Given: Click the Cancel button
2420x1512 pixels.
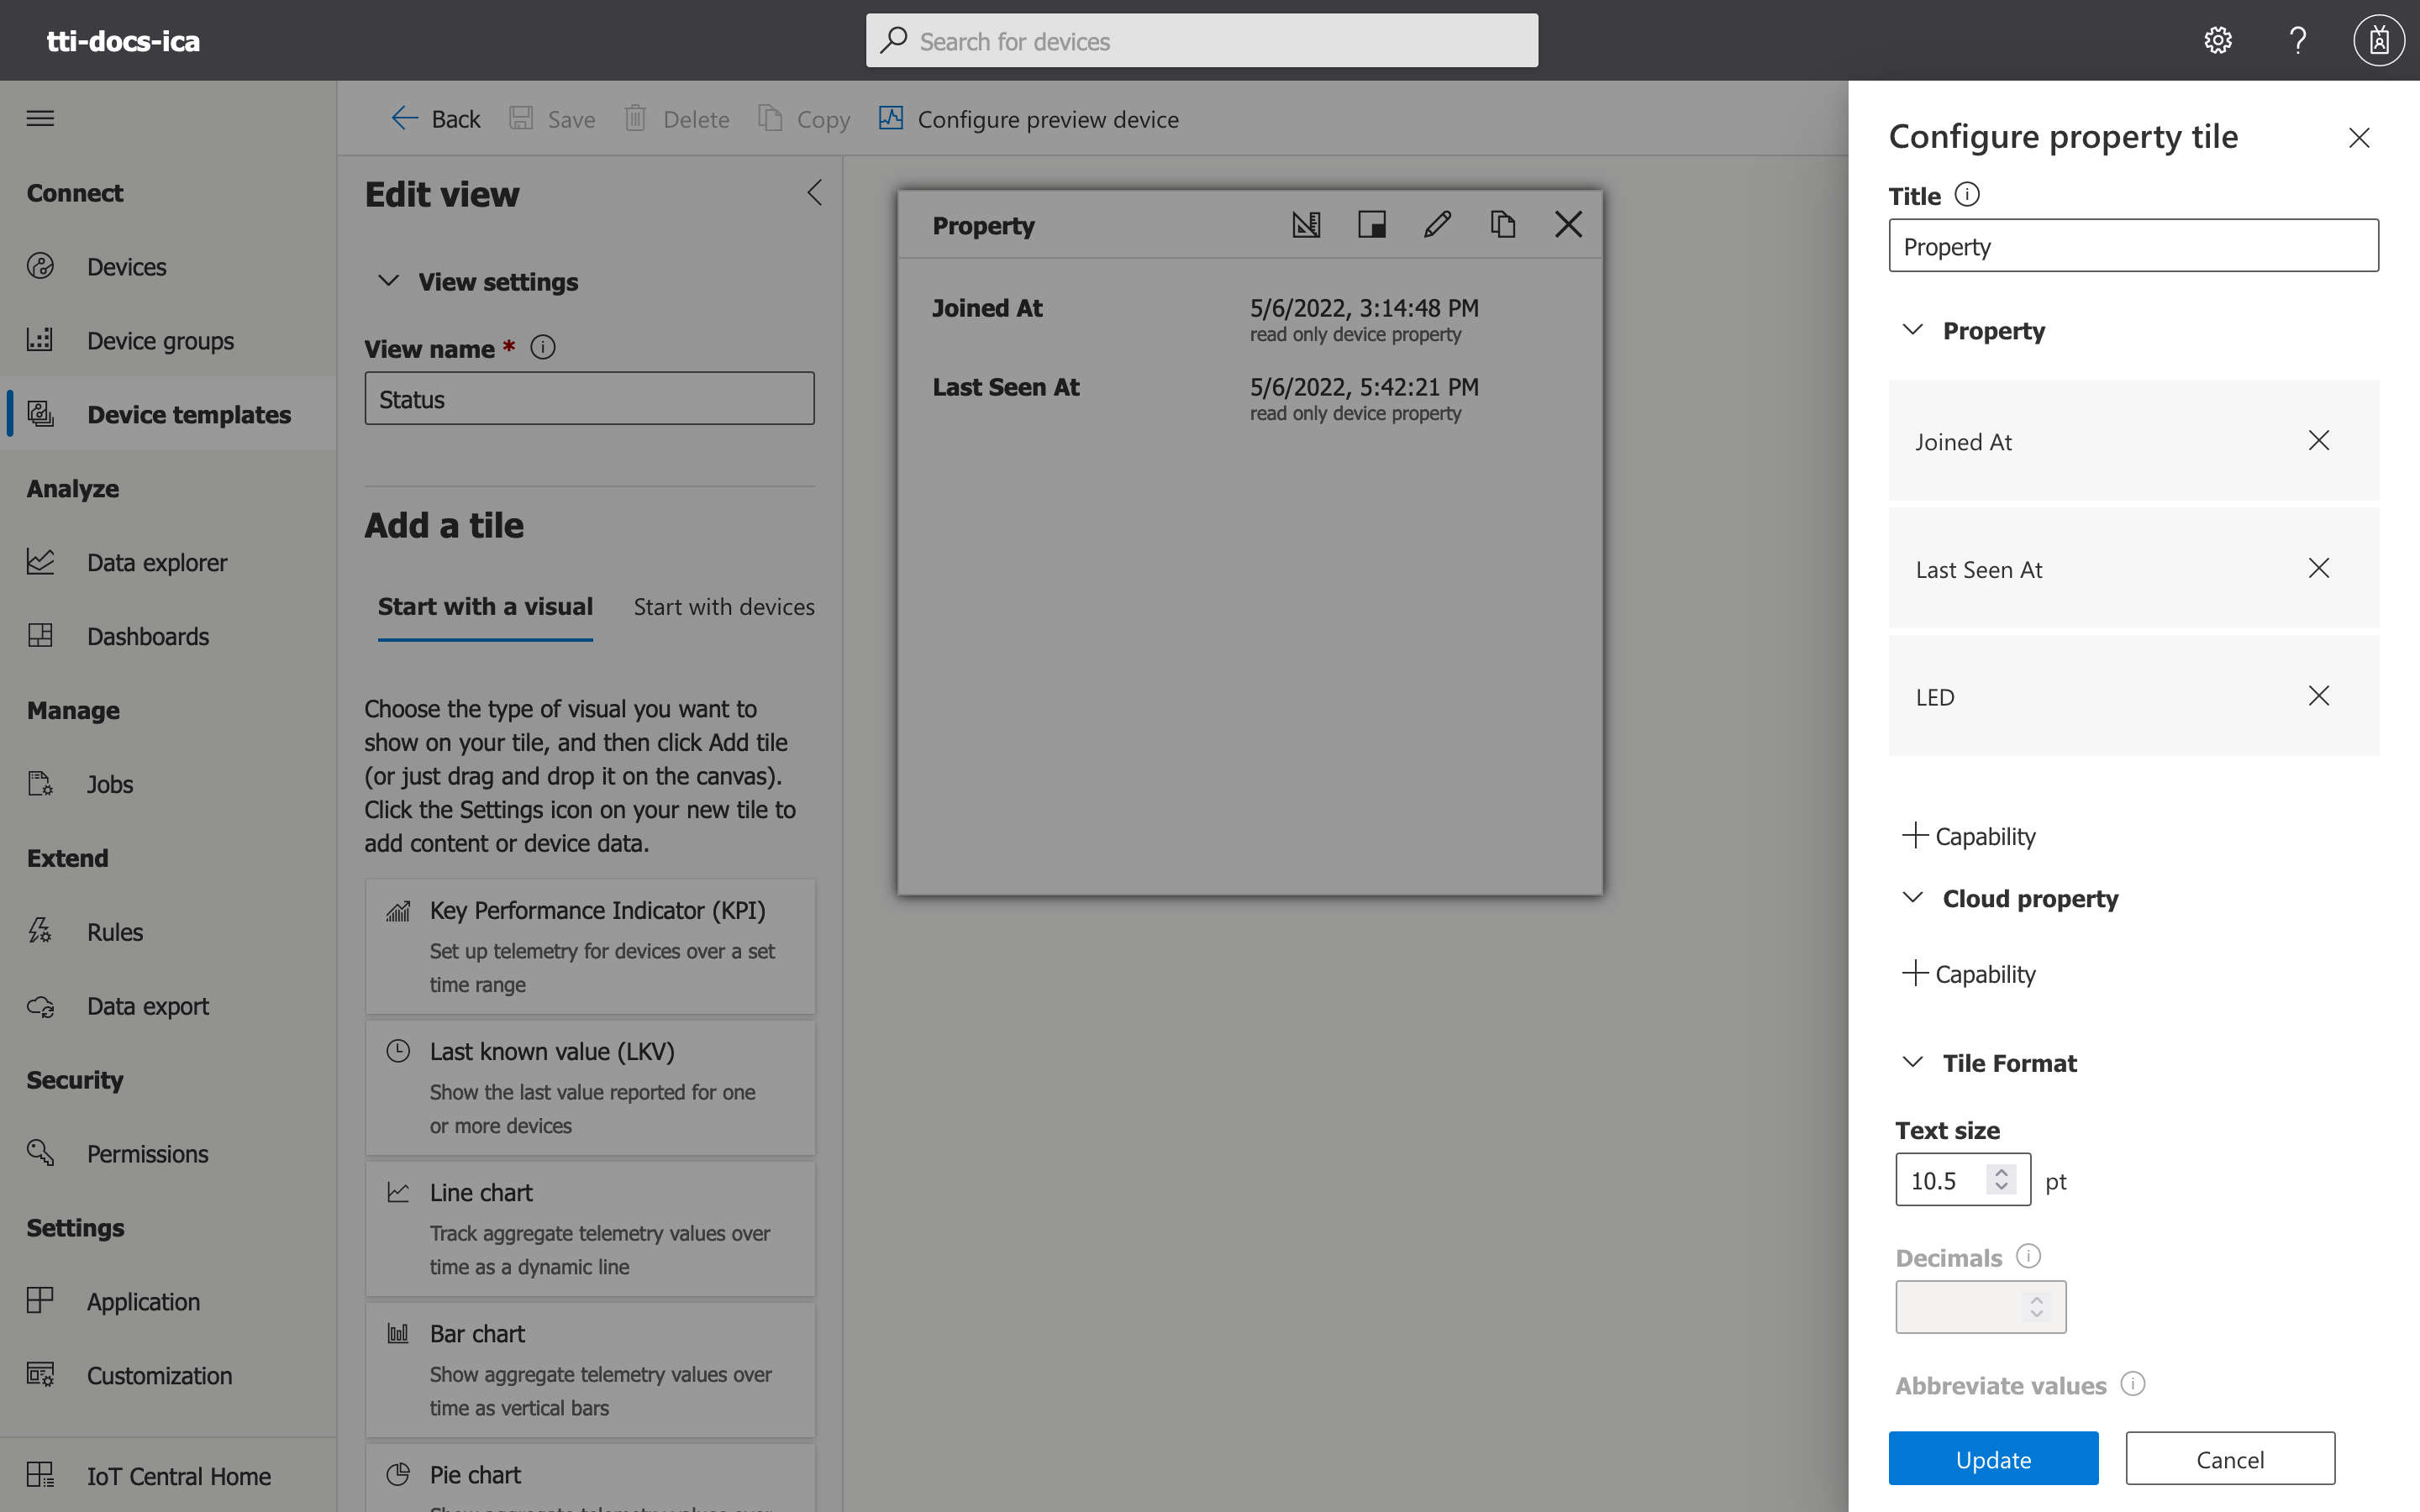Looking at the screenshot, I should 2229,1459.
